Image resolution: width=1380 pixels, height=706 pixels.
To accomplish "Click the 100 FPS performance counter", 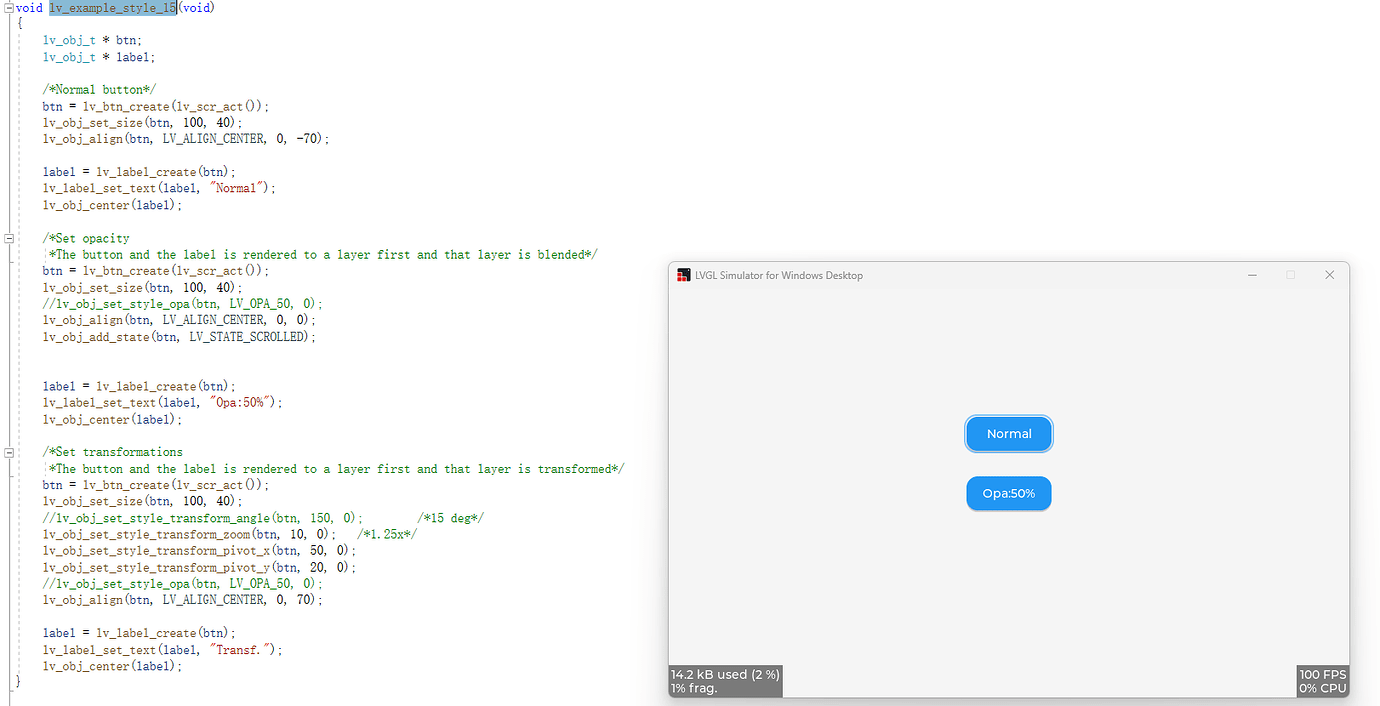I will pos(1322,674).
